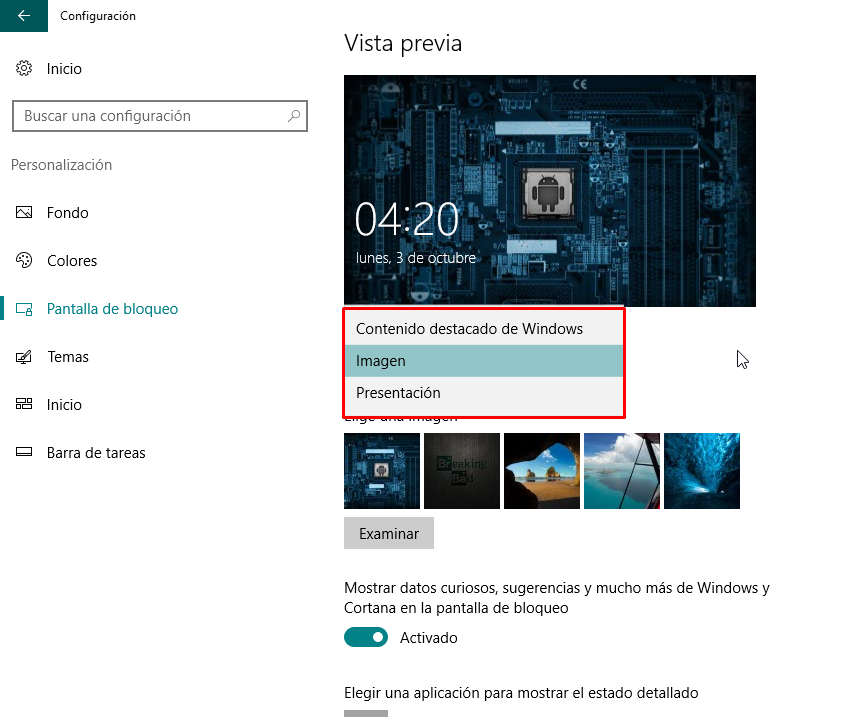Open Barra de tareas icon

pyautogui.click(x=24, y=452)
